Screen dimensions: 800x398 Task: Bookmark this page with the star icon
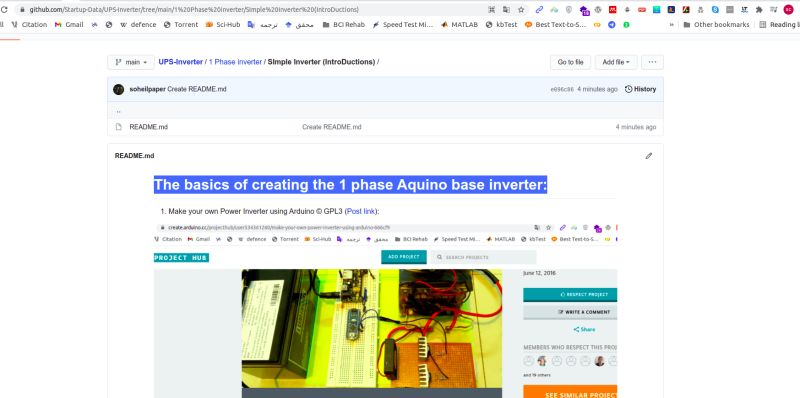click(x=521, y=9)
